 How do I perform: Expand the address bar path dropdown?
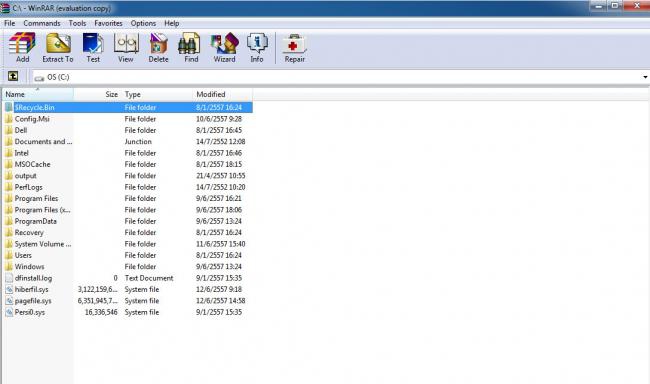pyautogui.click(x=645, y=77)
